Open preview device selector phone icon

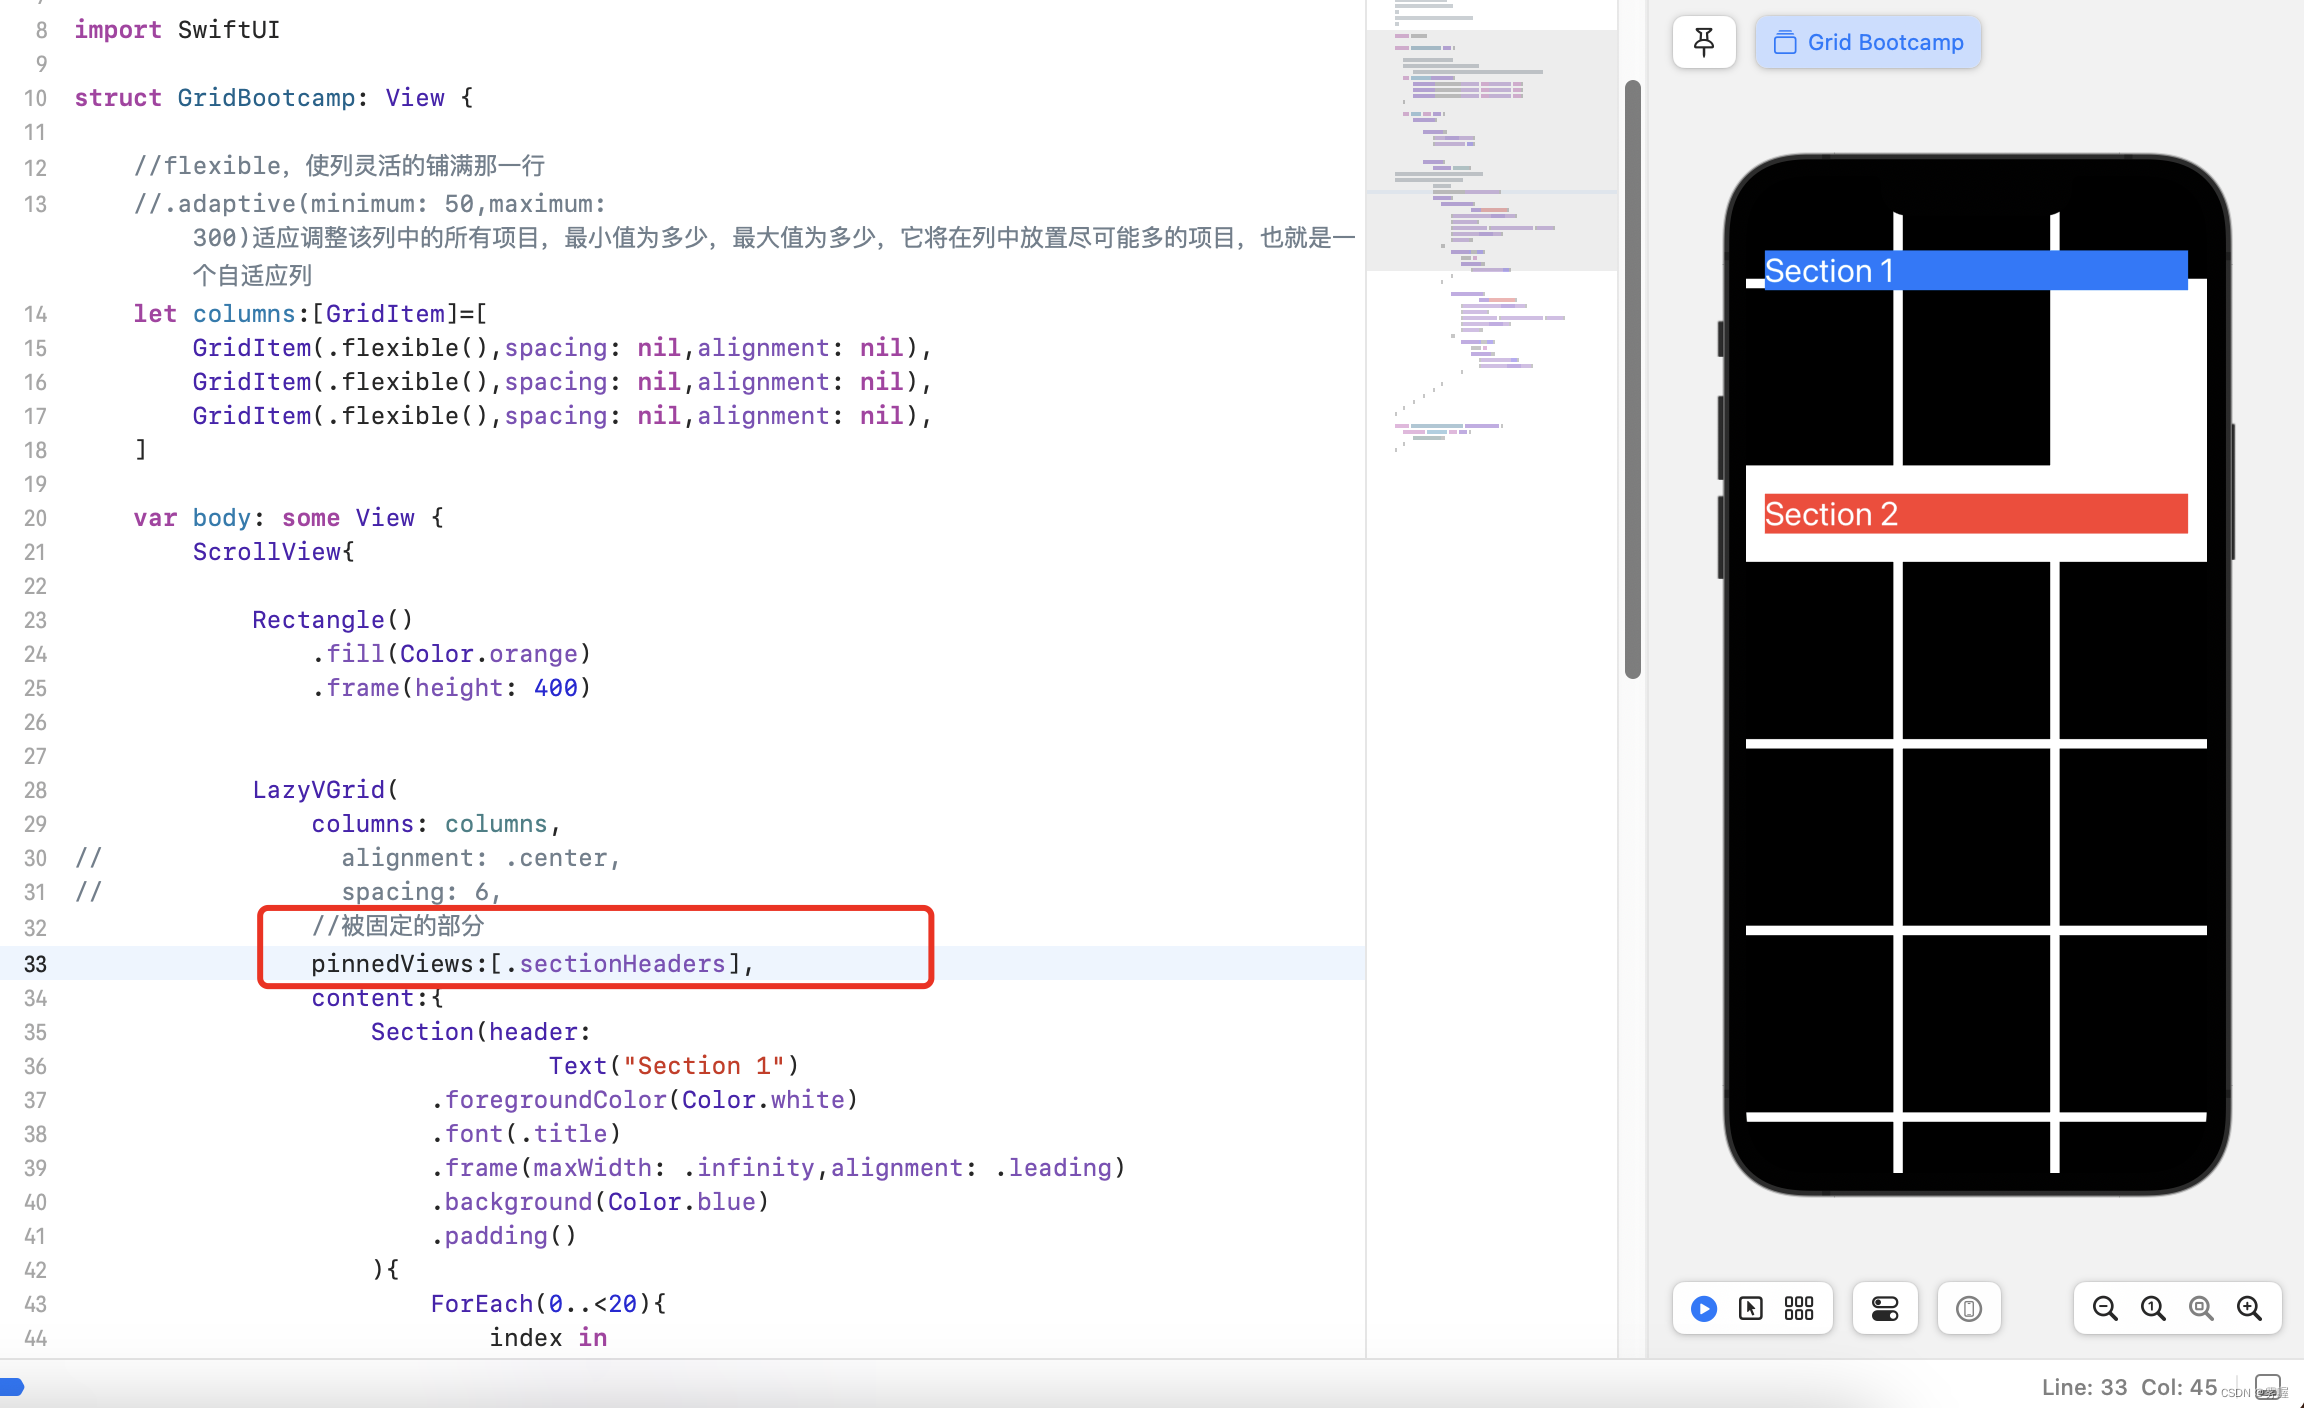(1968, 1308)
